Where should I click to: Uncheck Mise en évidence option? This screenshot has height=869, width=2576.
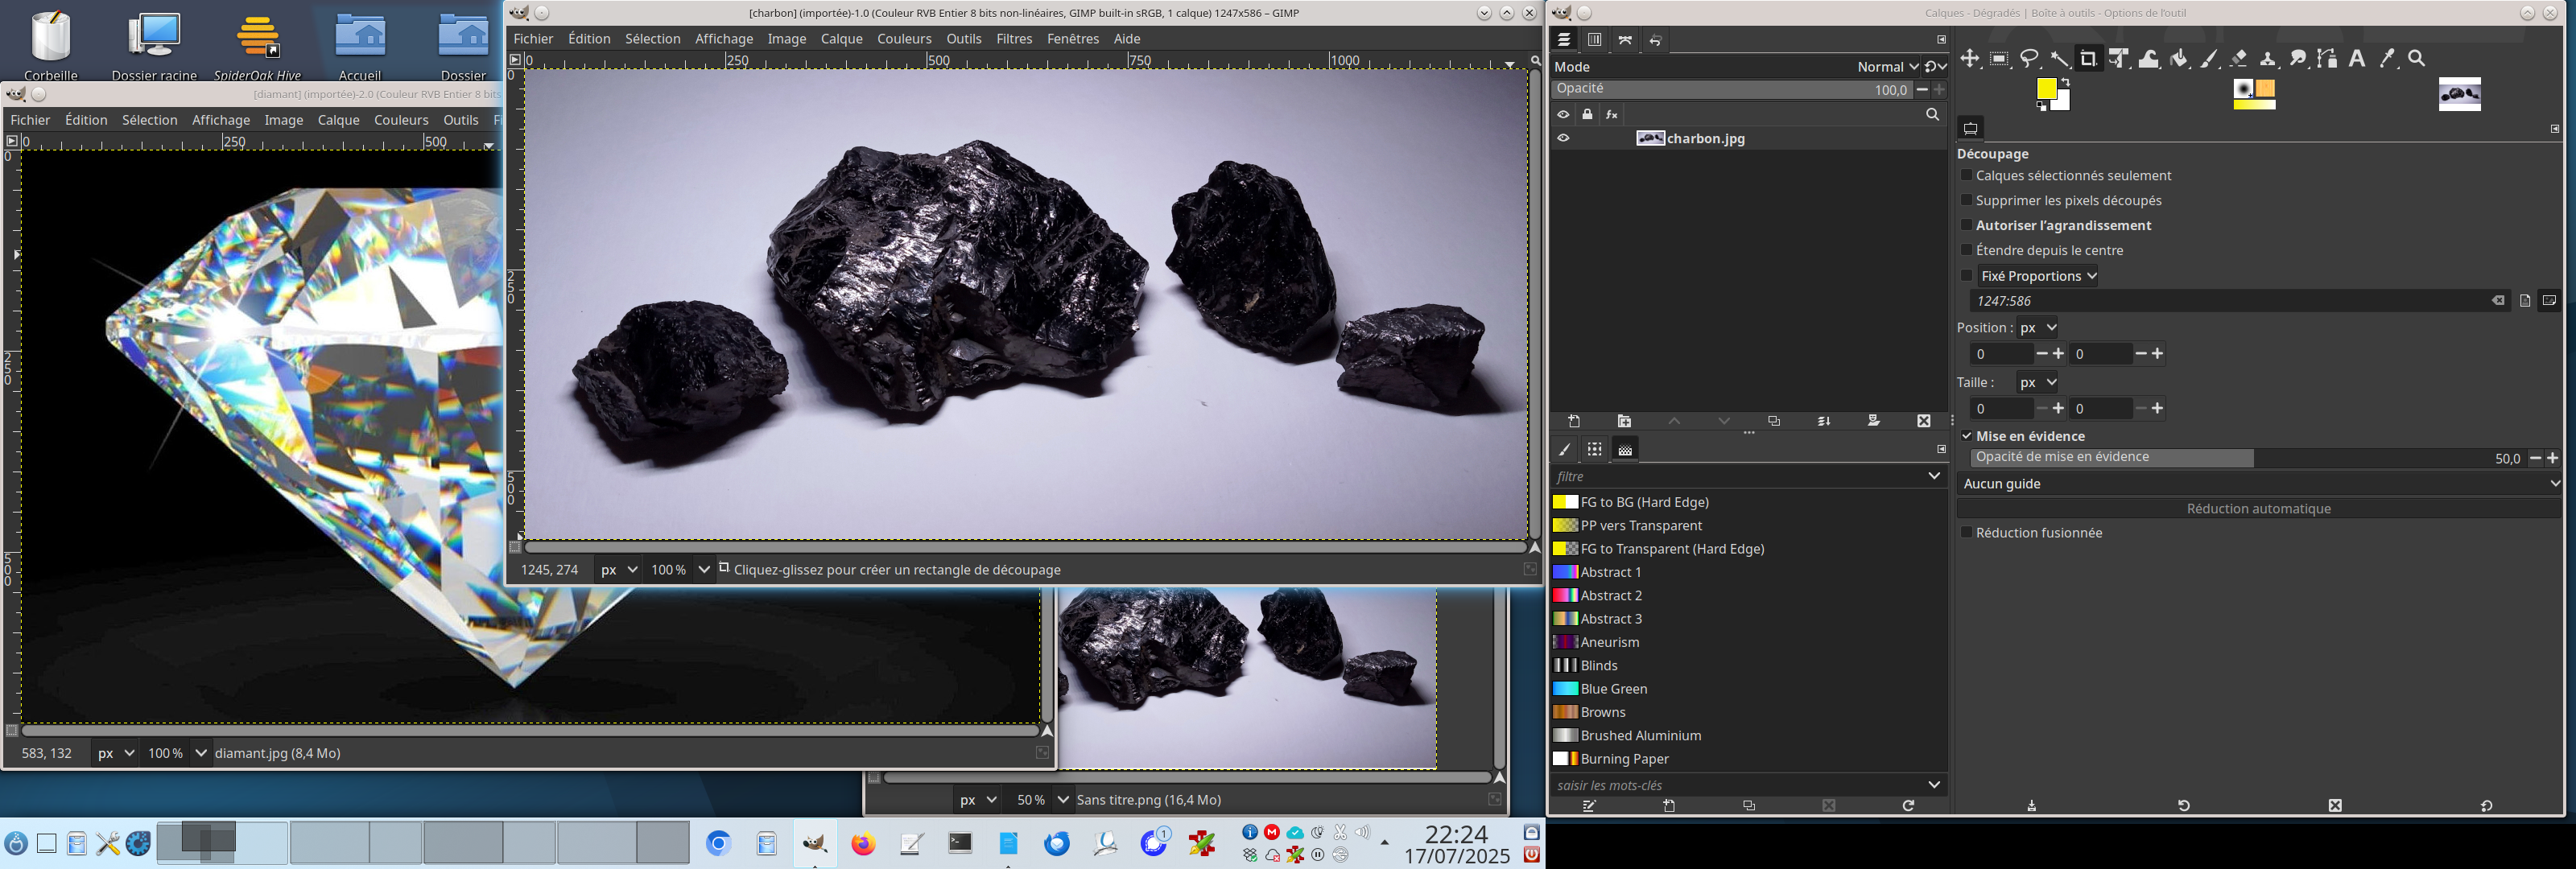[1966, 436]
